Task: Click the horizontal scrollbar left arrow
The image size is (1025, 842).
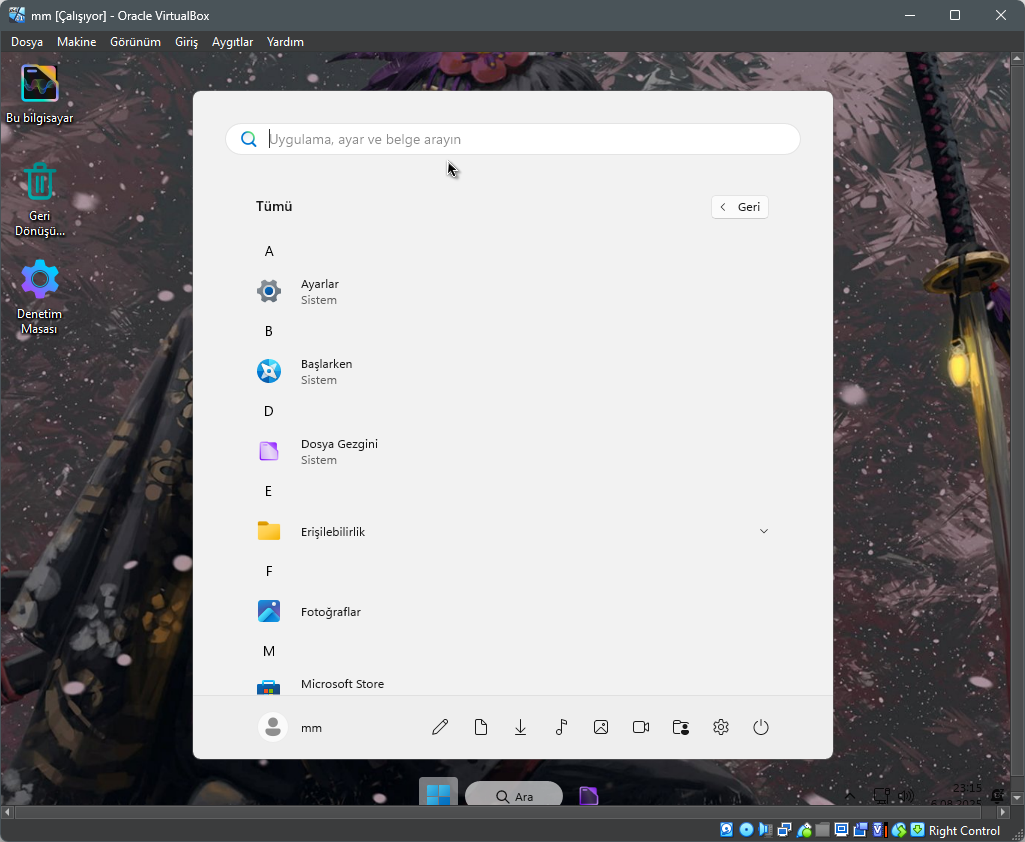Action: (x=7, y=812)
